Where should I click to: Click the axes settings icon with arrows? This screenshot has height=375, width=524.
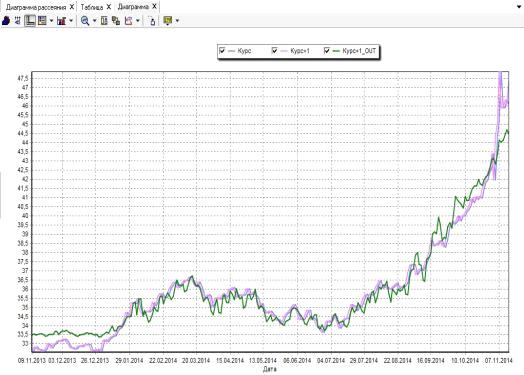tap(18, 21)
